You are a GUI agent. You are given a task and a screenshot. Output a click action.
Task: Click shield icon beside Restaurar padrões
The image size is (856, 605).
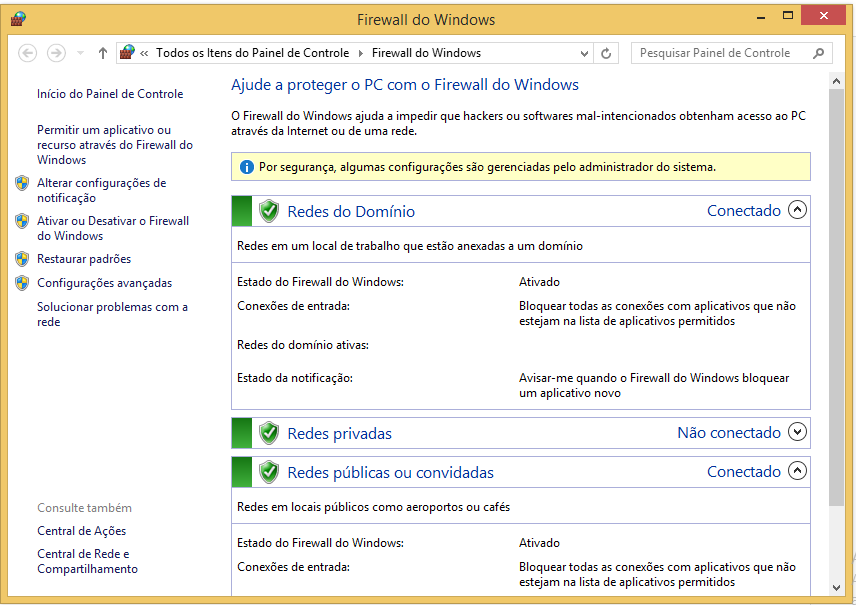22,259
